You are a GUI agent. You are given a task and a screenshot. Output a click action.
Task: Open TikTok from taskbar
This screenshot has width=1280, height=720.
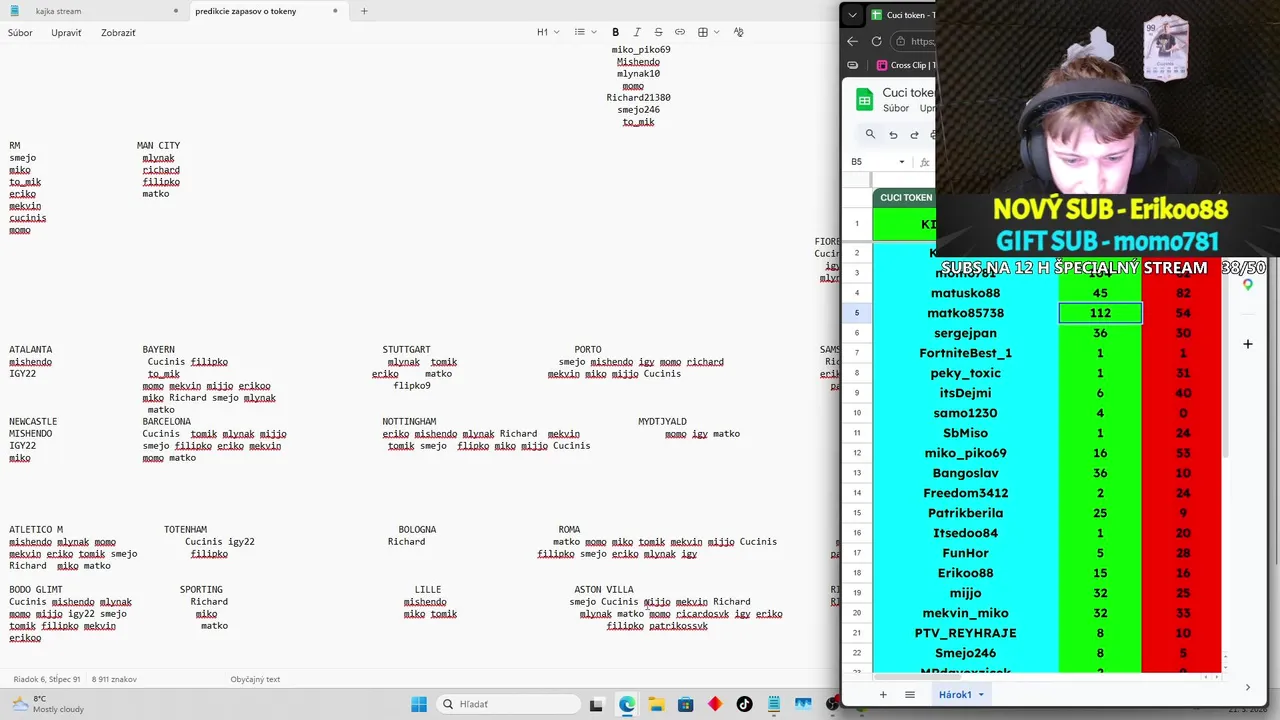click(x=744, y=704)
